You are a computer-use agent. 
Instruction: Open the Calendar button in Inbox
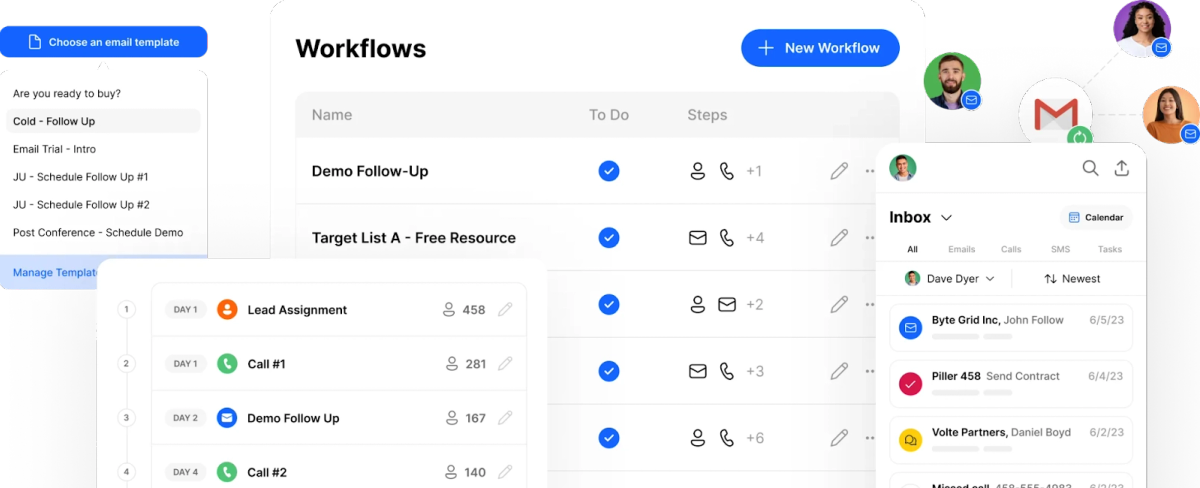pos(1096,217)
